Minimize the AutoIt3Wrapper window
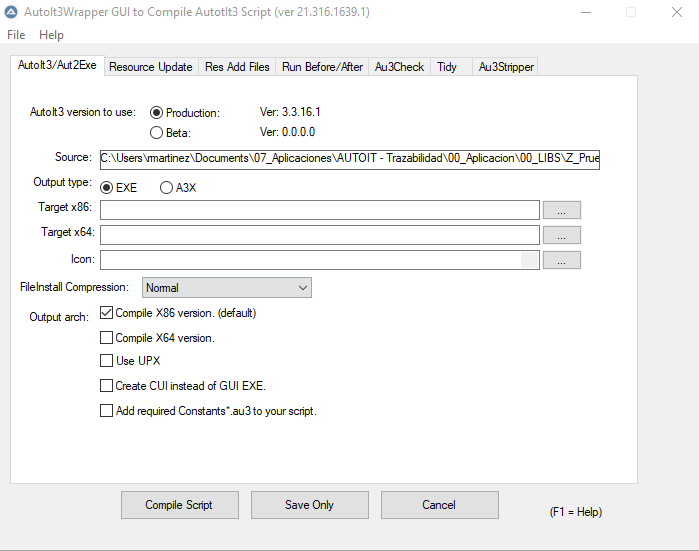The width and height of the screenshot is (699, 551). 586,12
